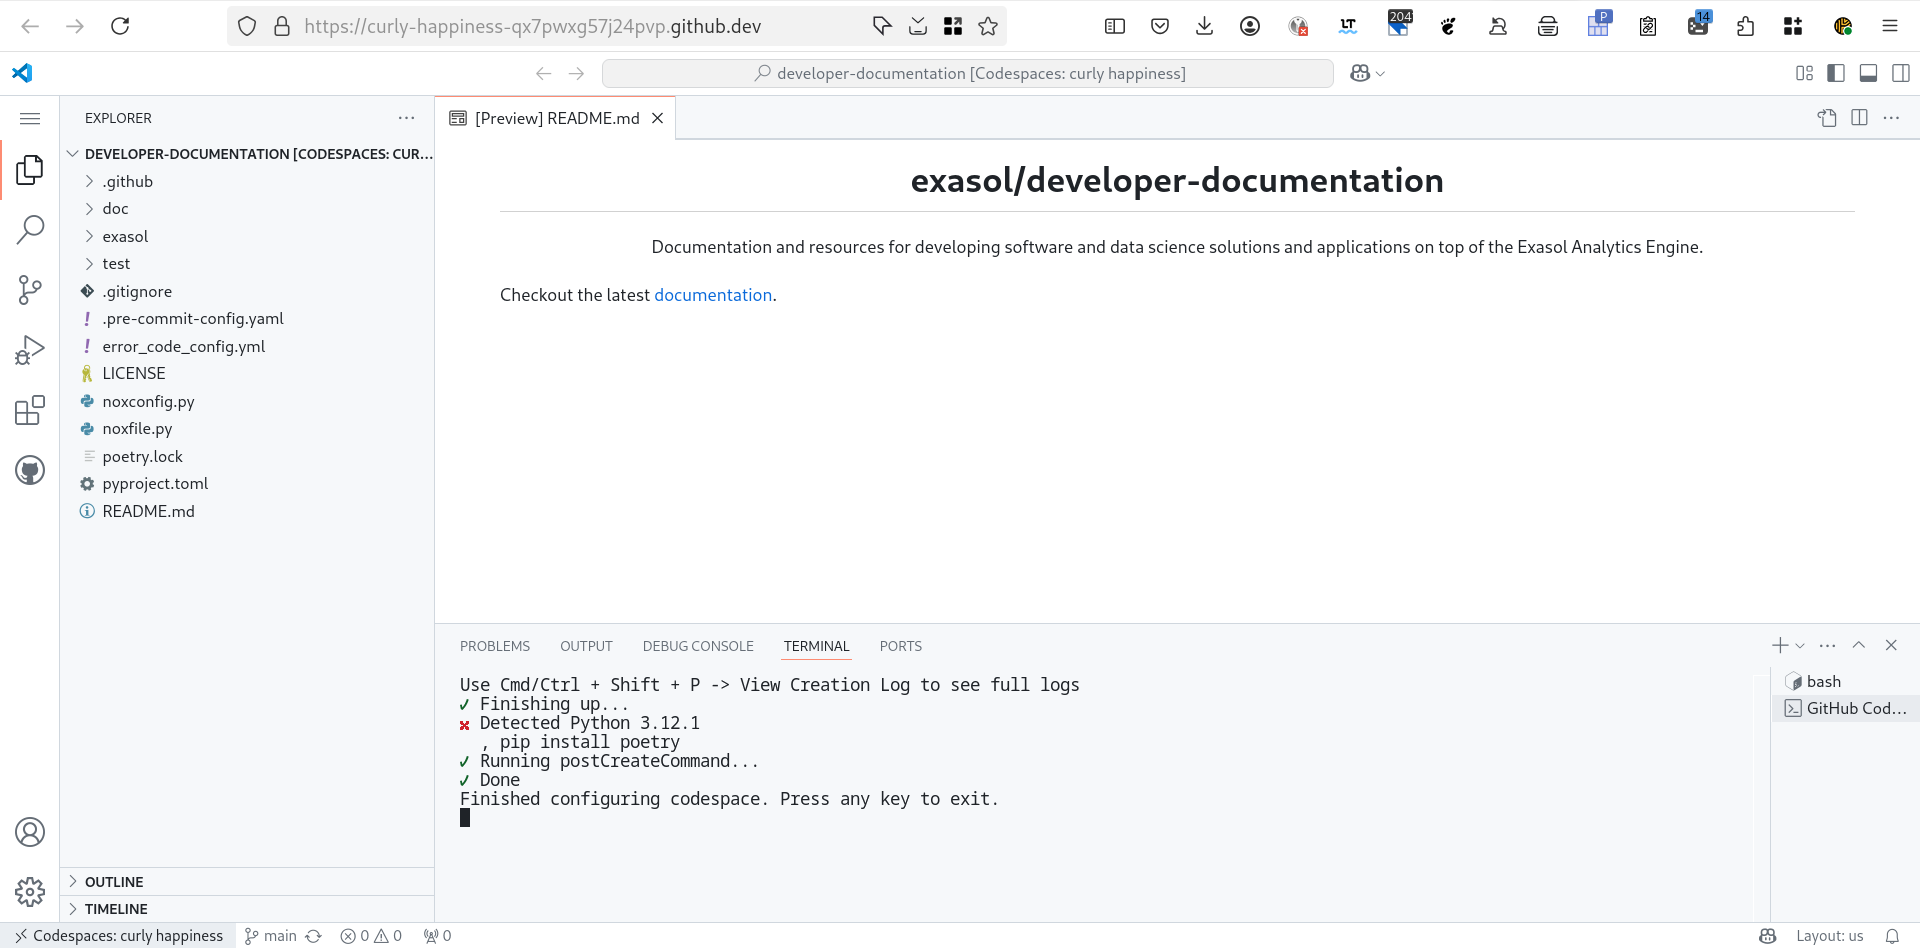Viewport: 1920px width, 948px height.
Task: Open README.md in the explorer
Action: (x=247, y=511)
